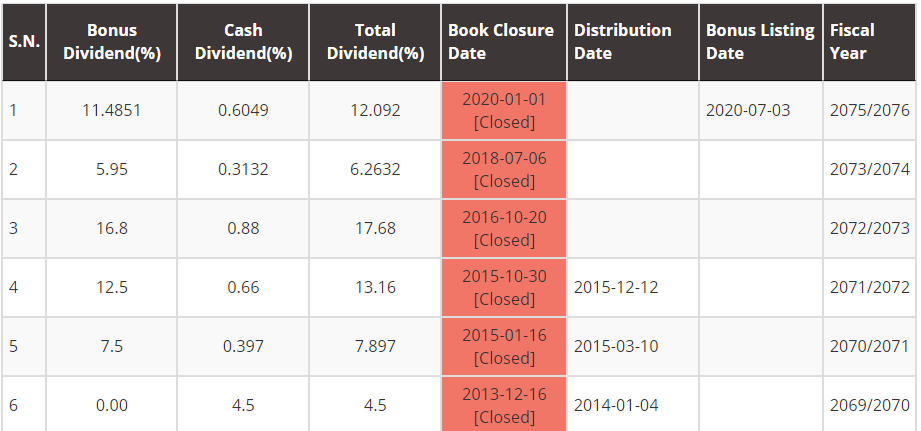Viewport: 921px width, 431px height.
Task: Select the 2020-01-01 [Closed] book closure cell
Action: click(504, 111)
